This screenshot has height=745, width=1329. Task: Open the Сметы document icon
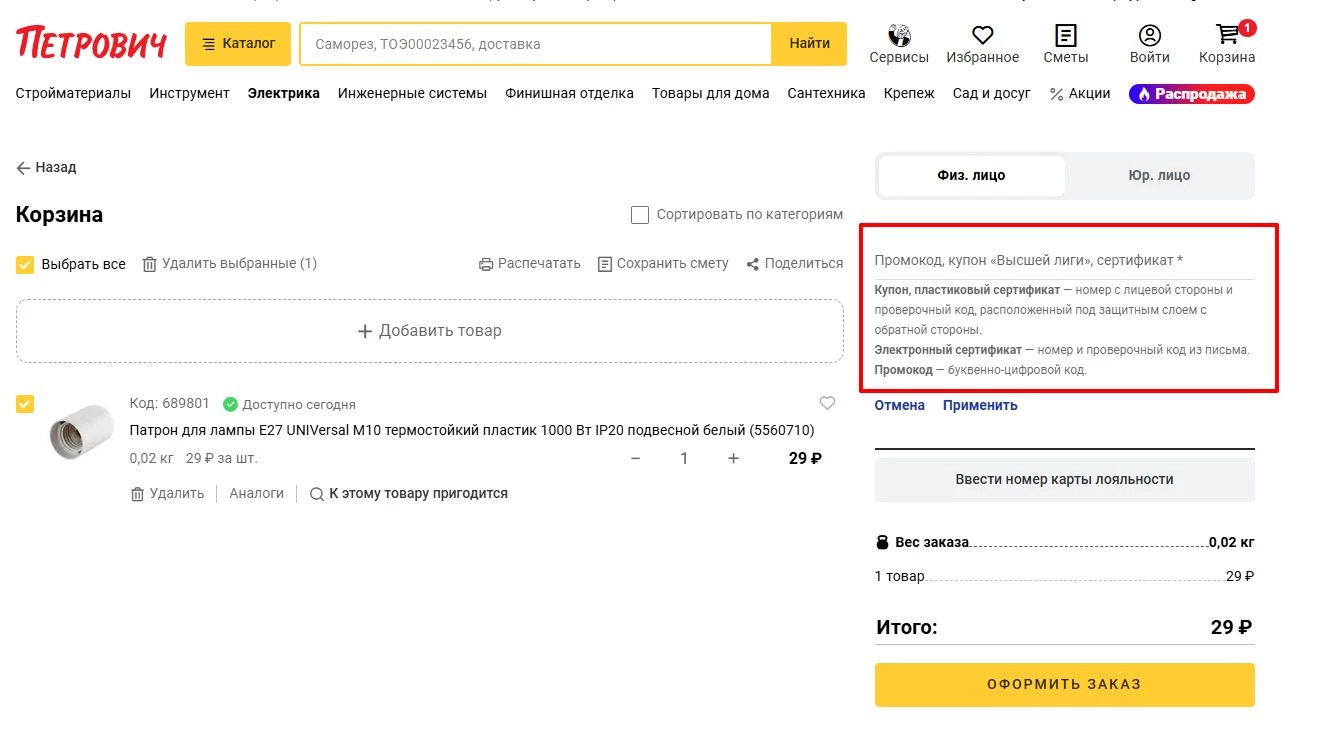(x=1065, y=37)
